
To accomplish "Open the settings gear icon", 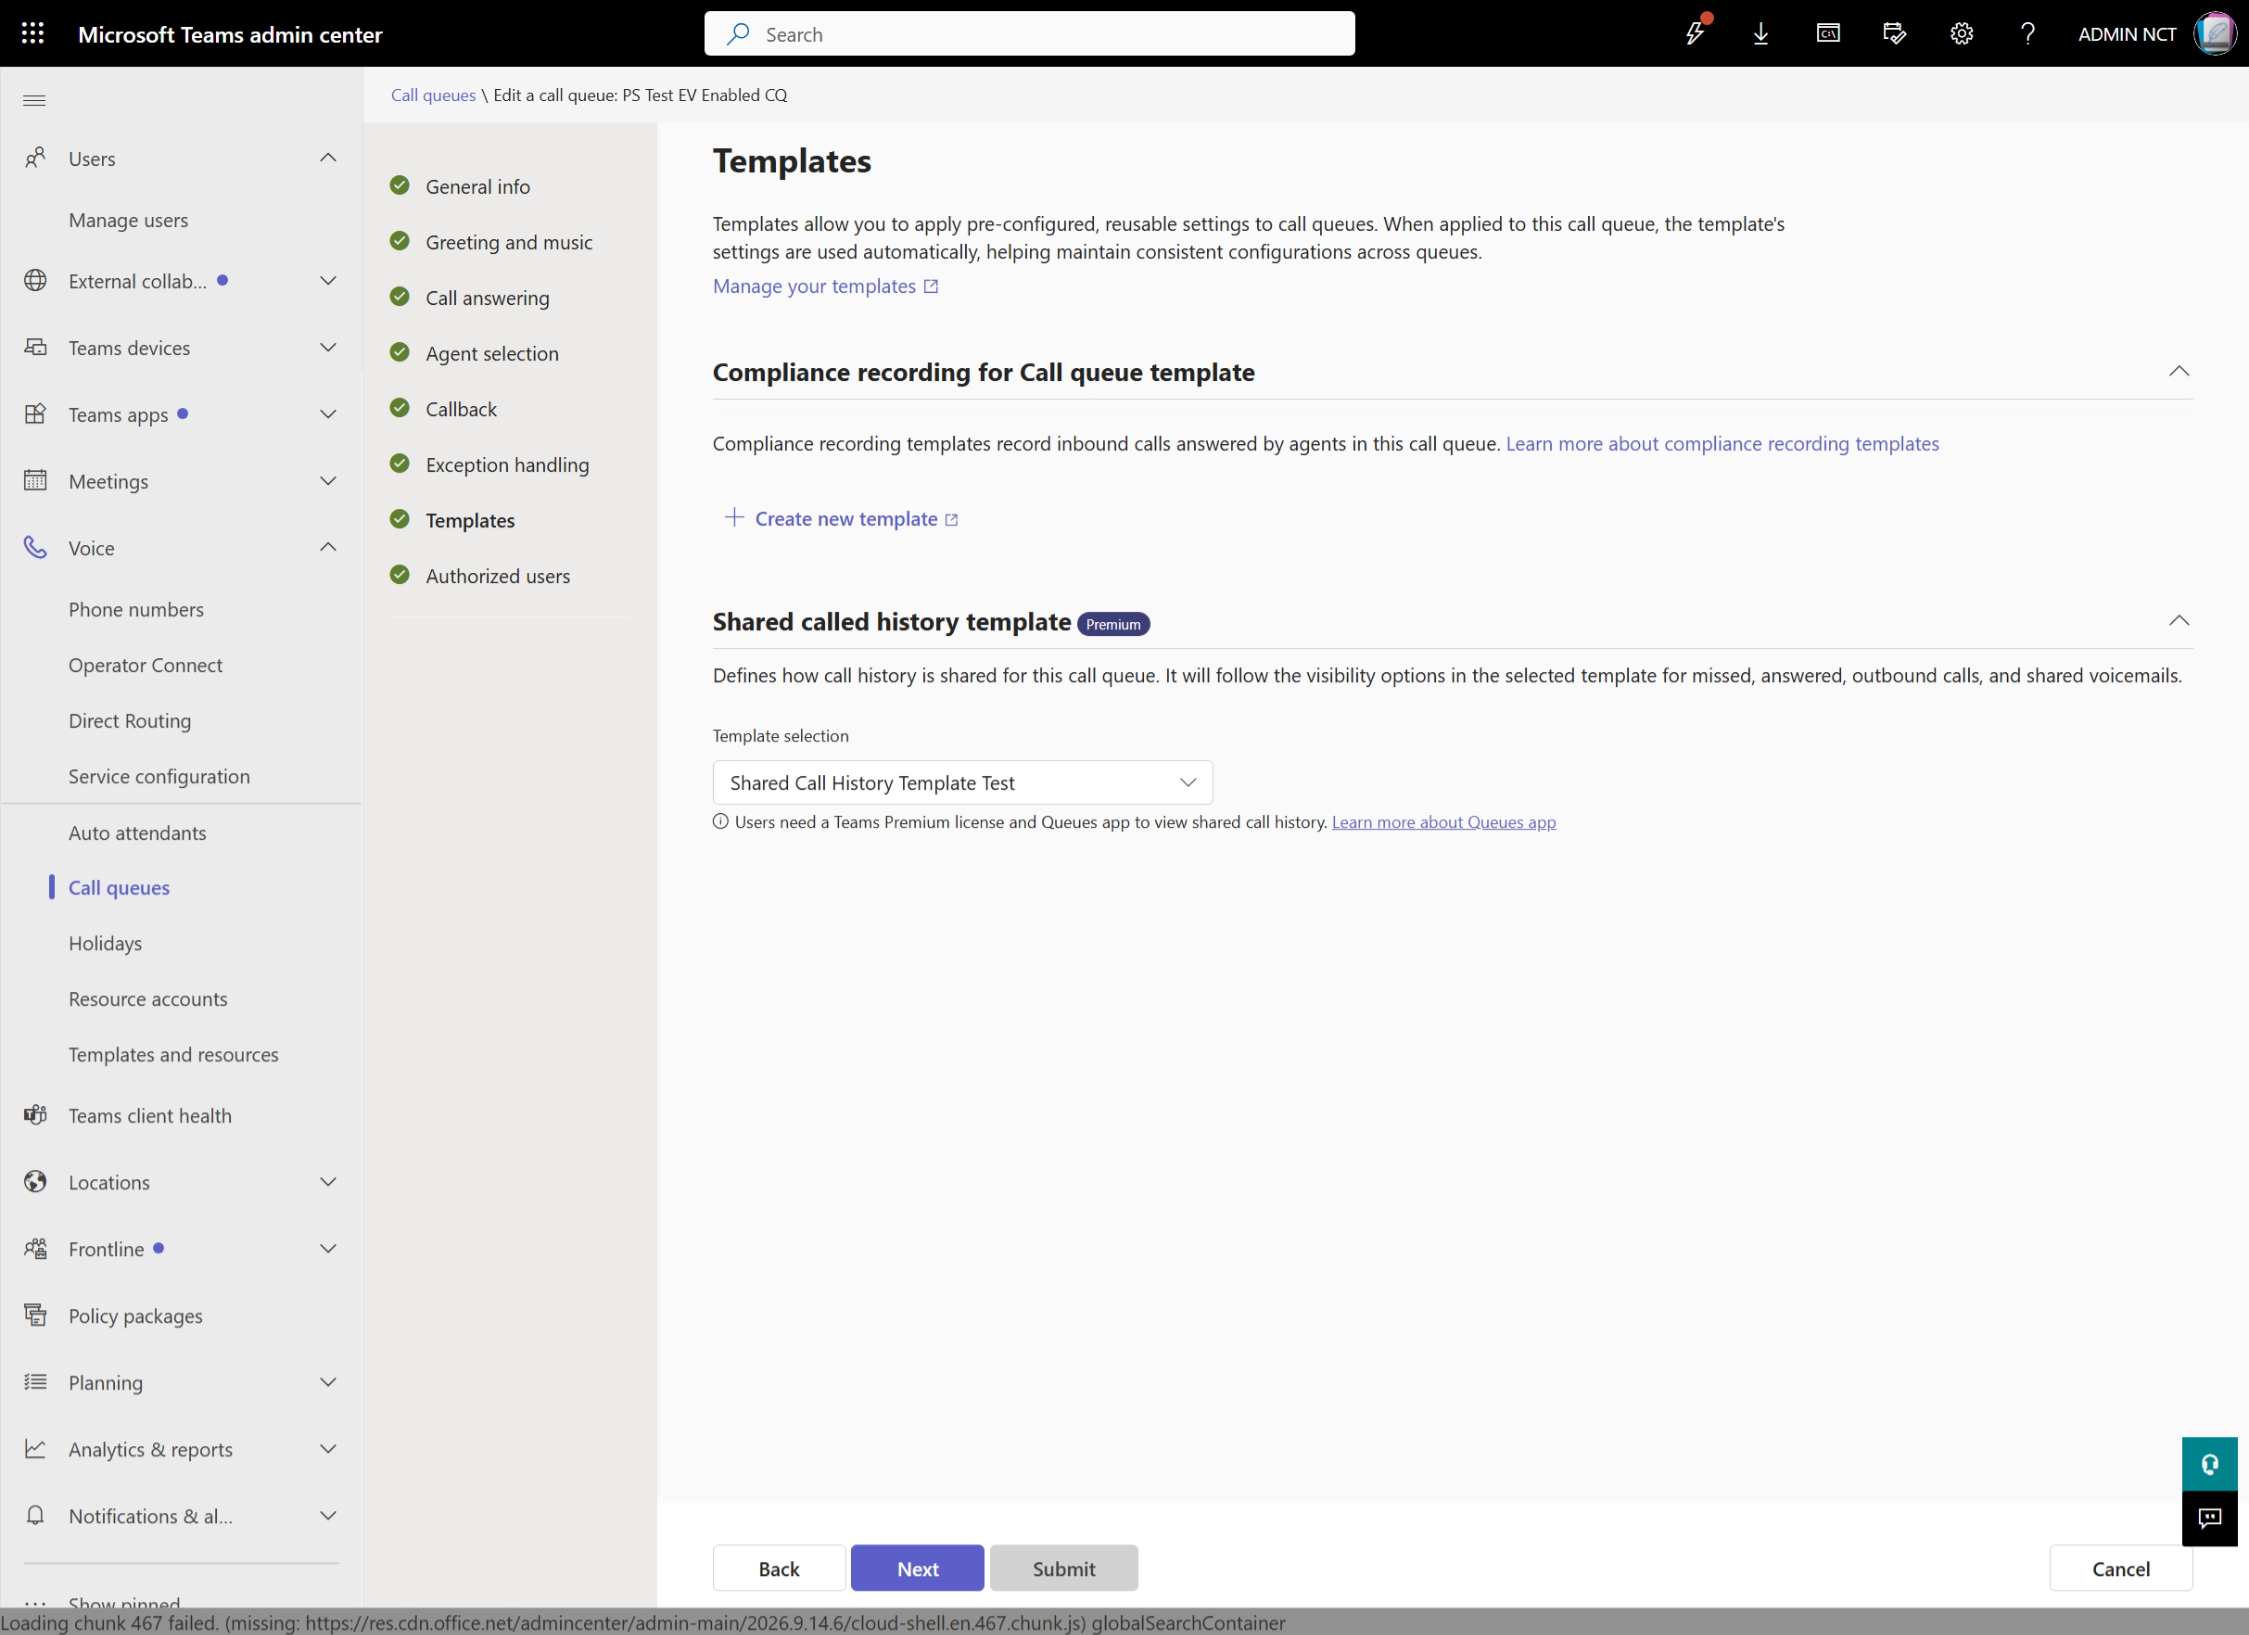I will [1961, 33].
